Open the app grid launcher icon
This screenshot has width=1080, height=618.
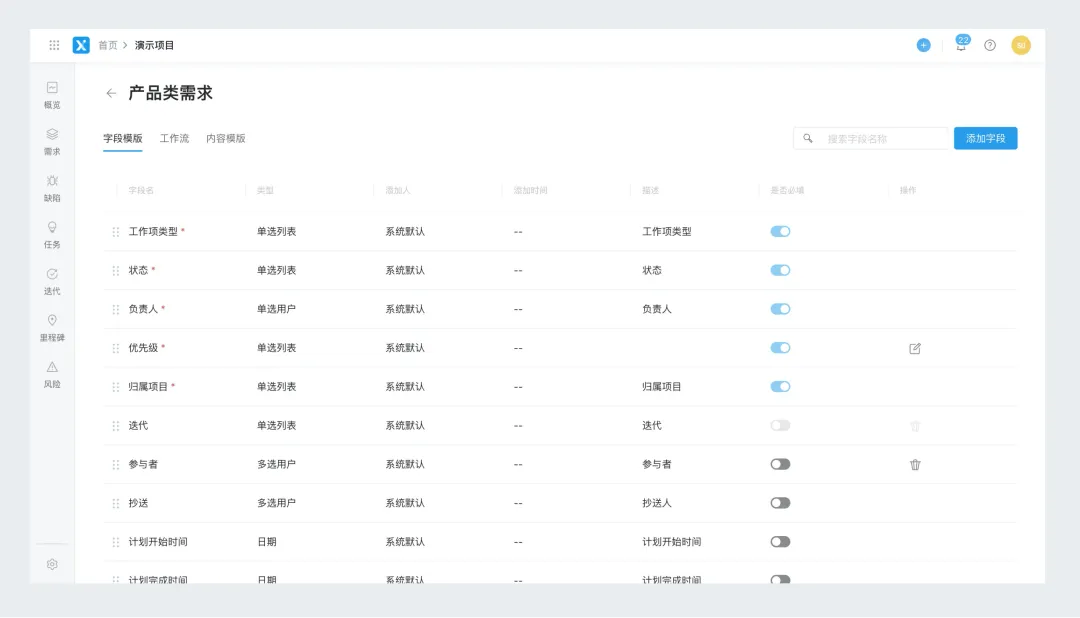54,45
